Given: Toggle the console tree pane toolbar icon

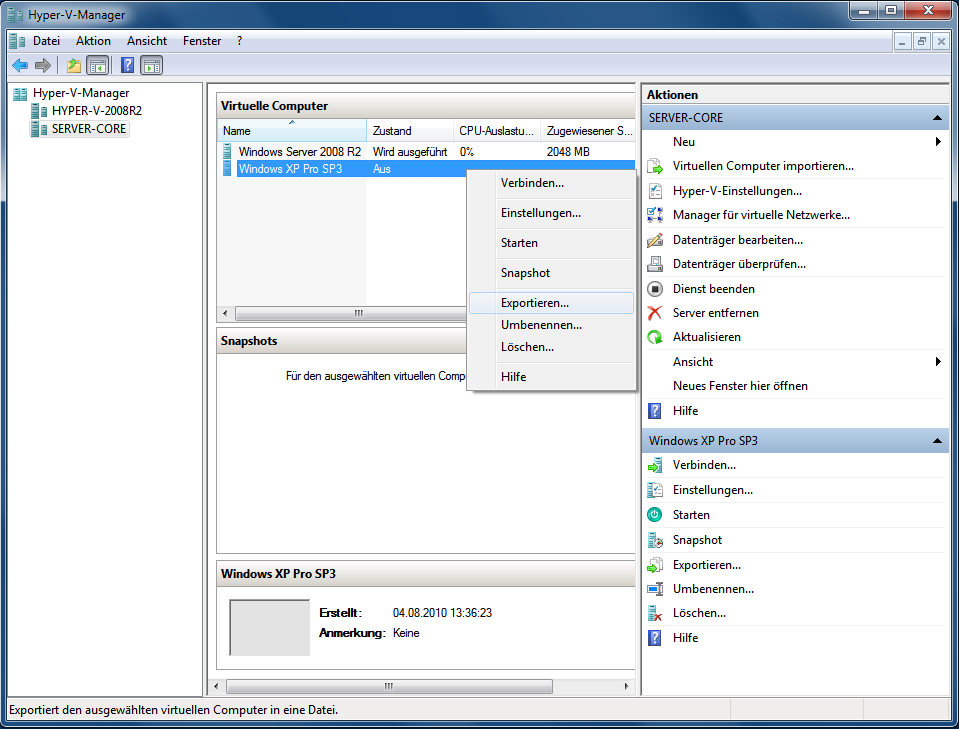Looking at the screenshot, I should 98,65.
